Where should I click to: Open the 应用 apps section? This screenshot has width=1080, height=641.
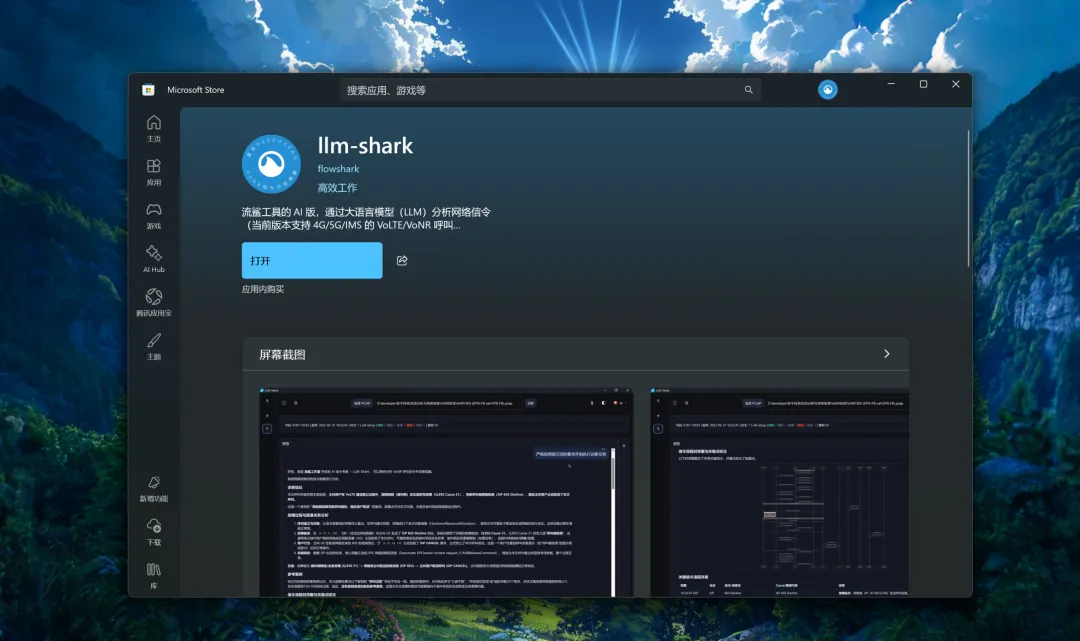[x=154, y=172]
